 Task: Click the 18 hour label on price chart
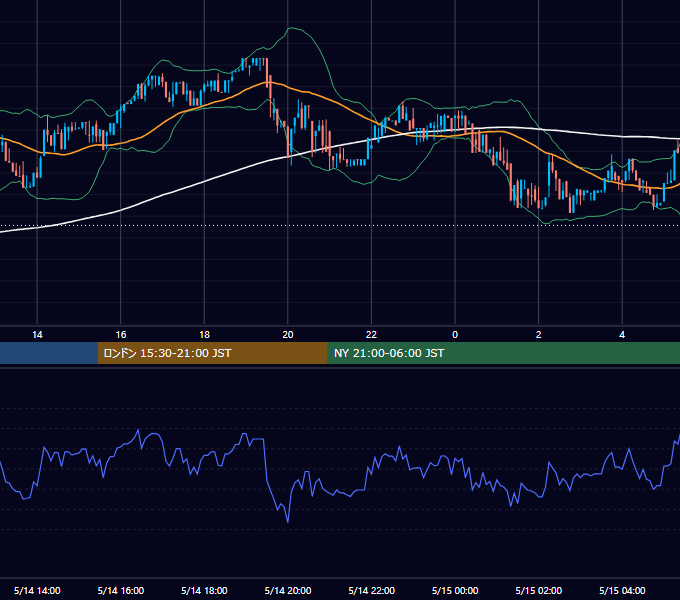tap(204, 335)
